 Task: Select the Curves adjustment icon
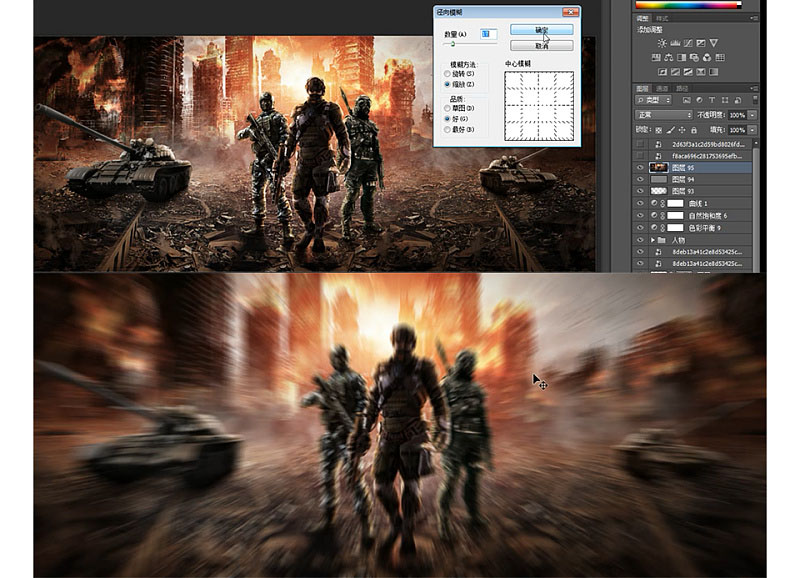click(687, 43)
